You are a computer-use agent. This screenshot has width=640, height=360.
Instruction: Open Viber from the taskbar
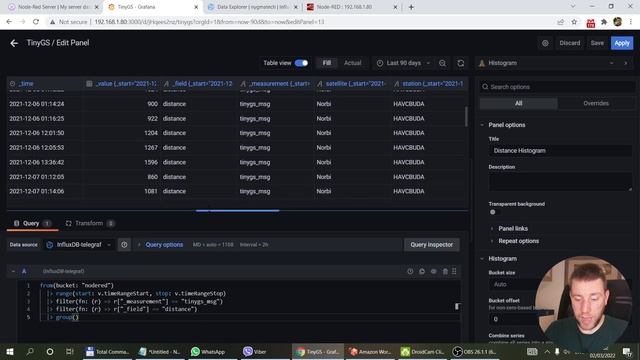point(255,351)
